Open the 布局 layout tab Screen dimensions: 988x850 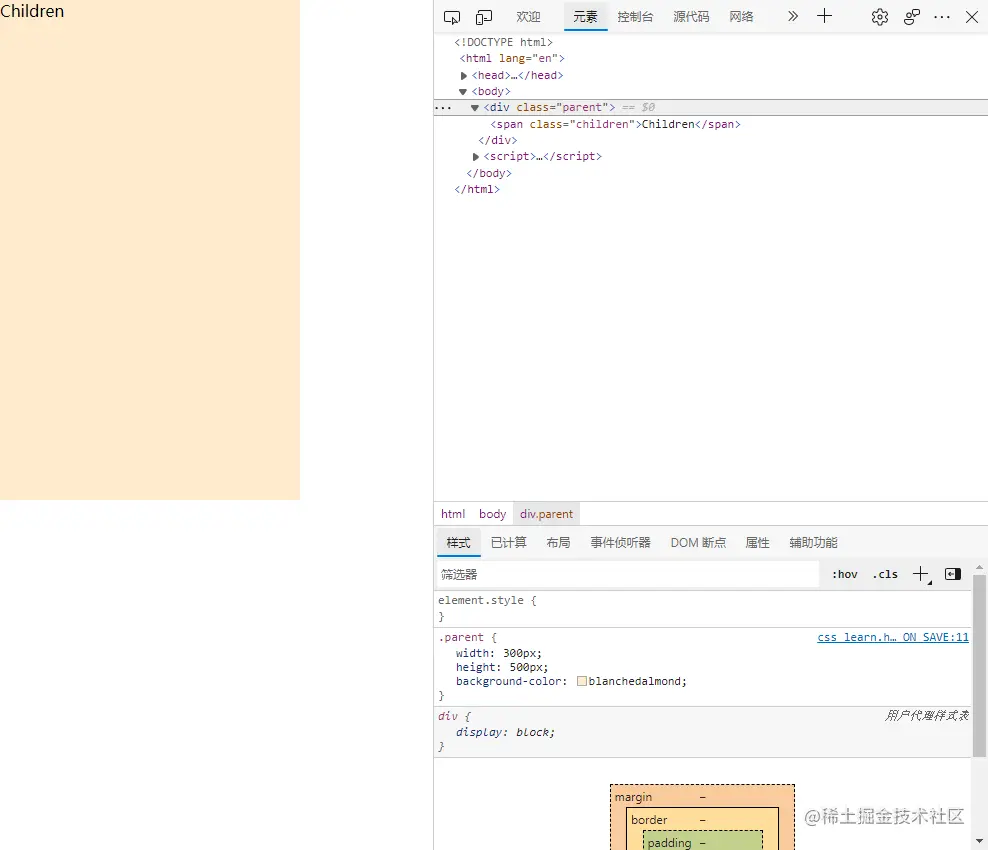[x=558, y=543]
